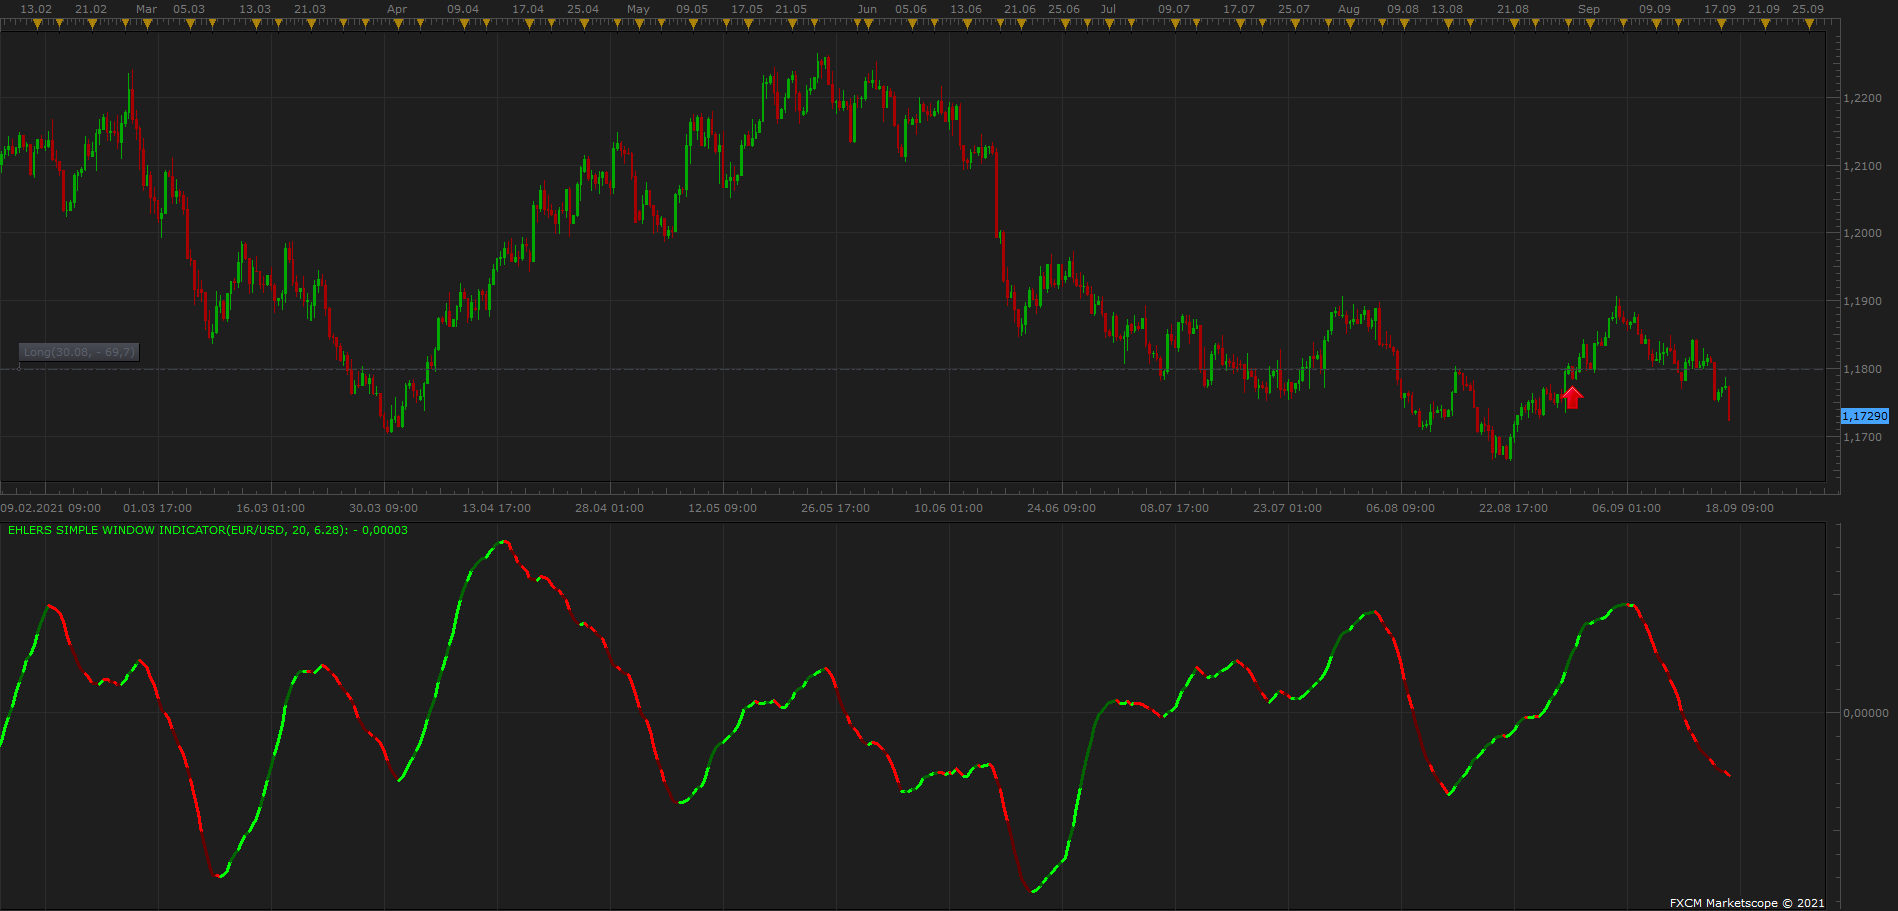
Task: Click bottom axis date 01.03 17:00
Action: [x=158, y=508]
